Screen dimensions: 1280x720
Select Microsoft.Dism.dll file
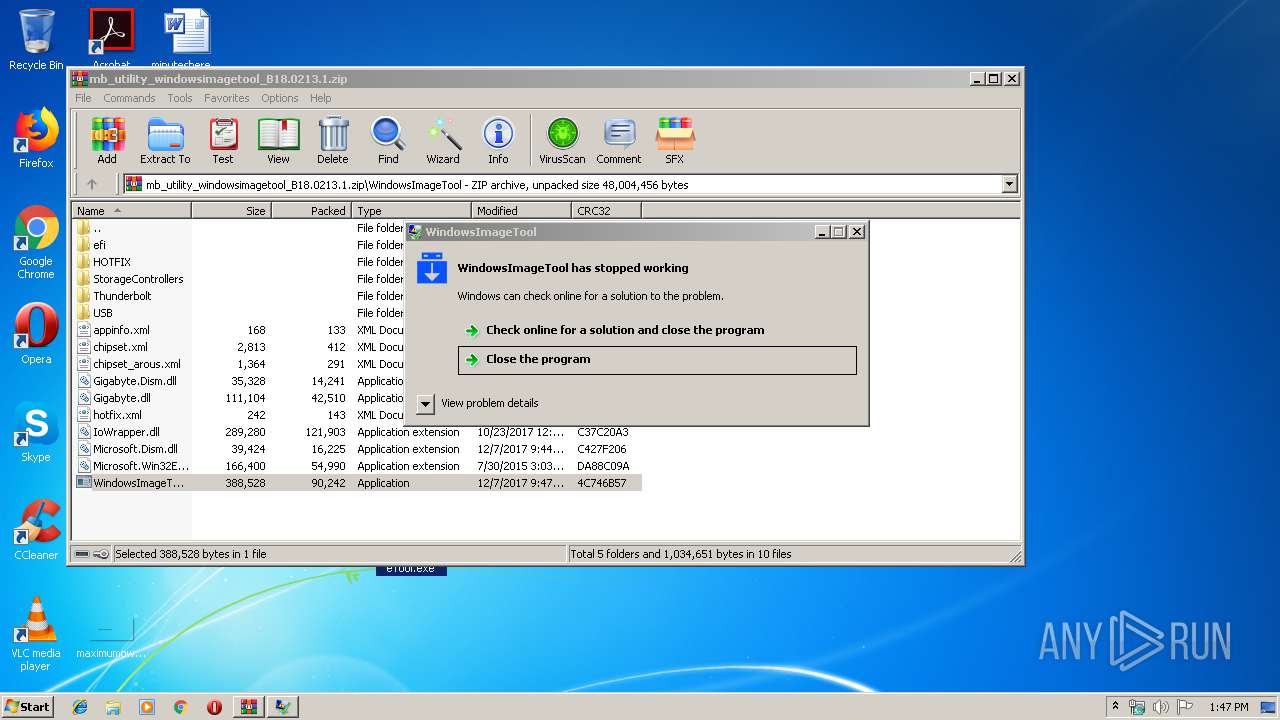pos(135,449)
